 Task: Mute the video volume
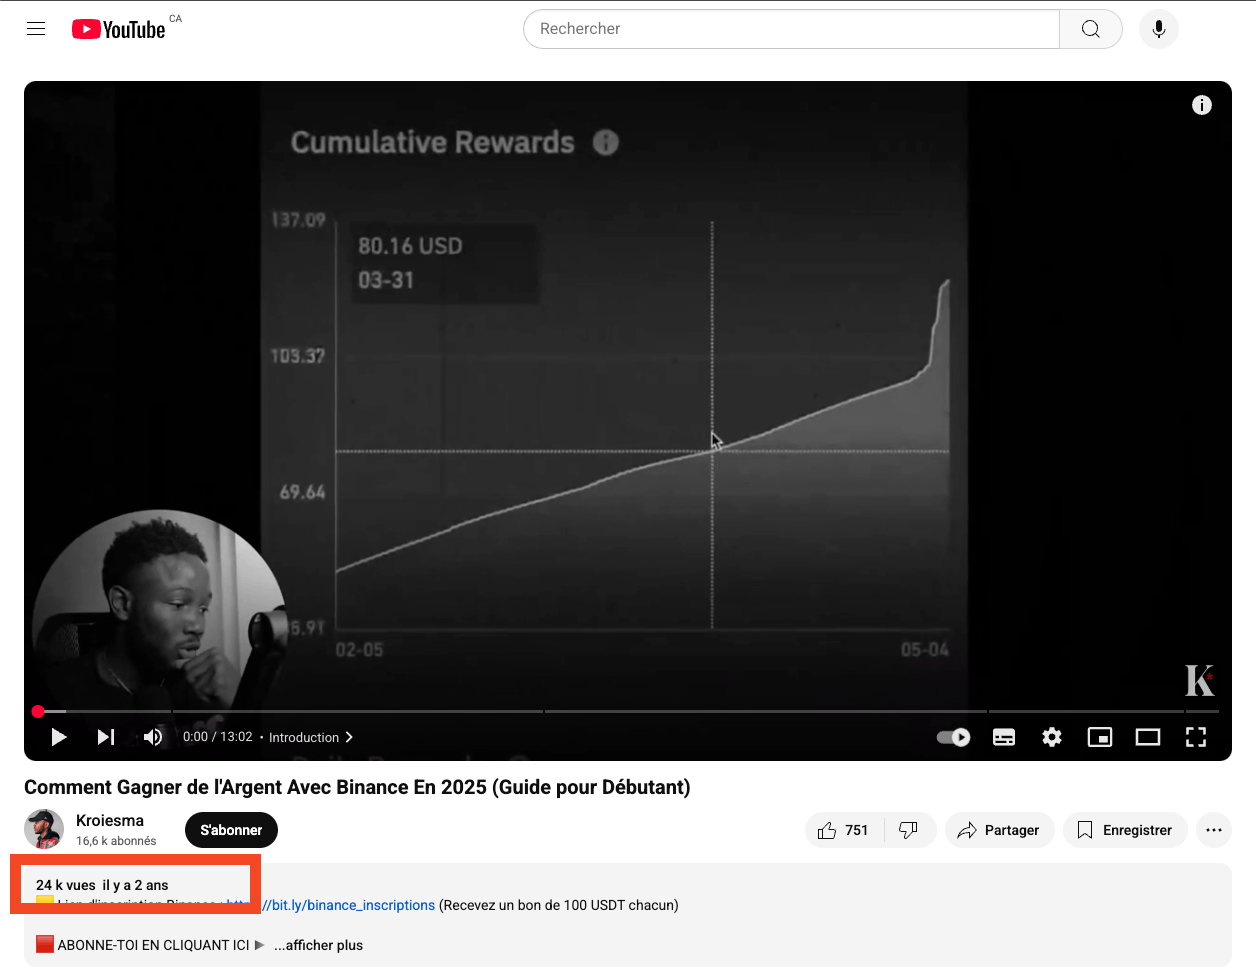pos(153,737)
